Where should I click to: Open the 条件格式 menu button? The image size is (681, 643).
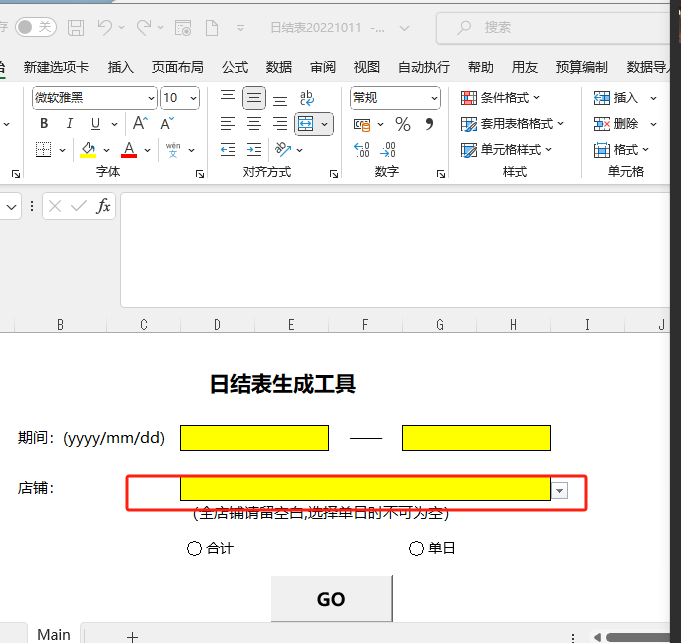[501, 98]
